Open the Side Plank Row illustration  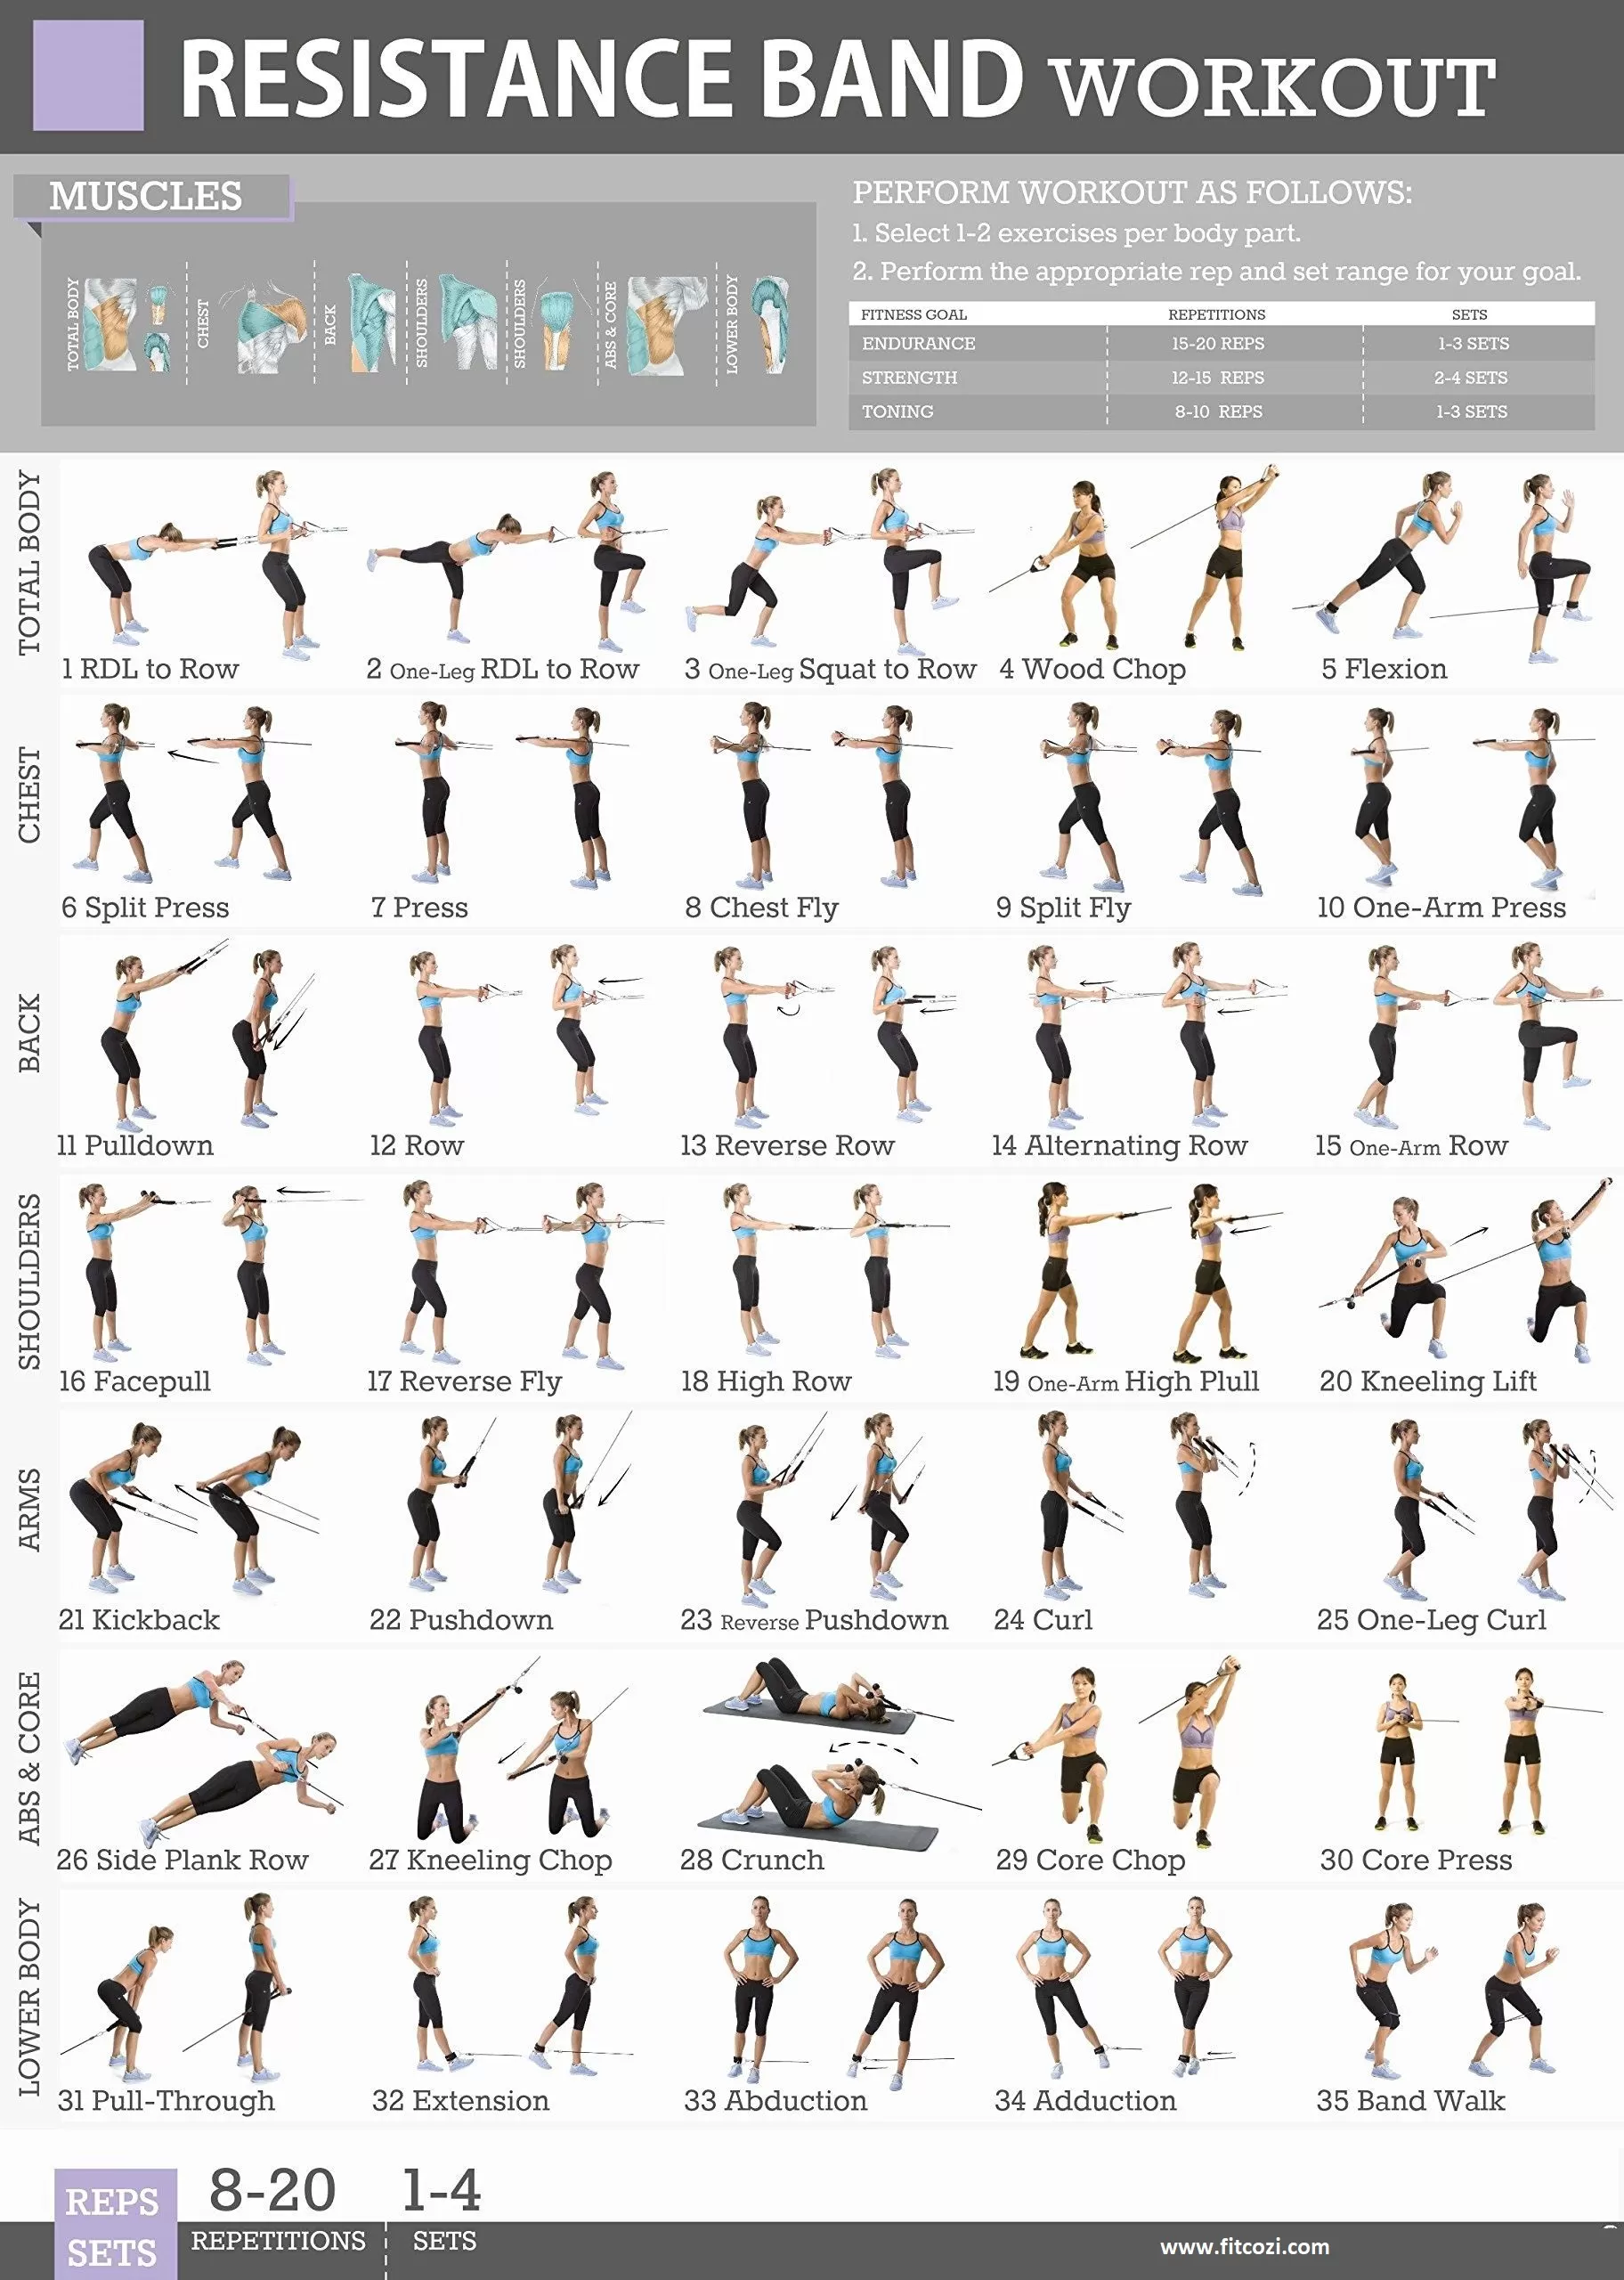[200, 1750]
